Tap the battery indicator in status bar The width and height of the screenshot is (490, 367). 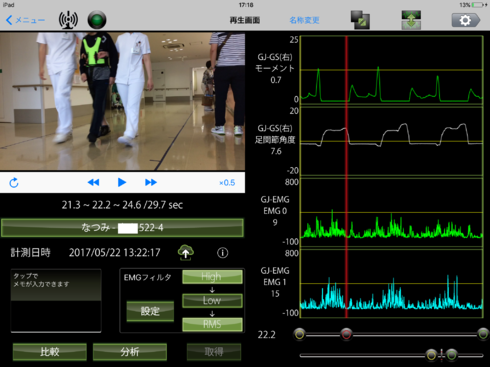(x=479, y=5)
